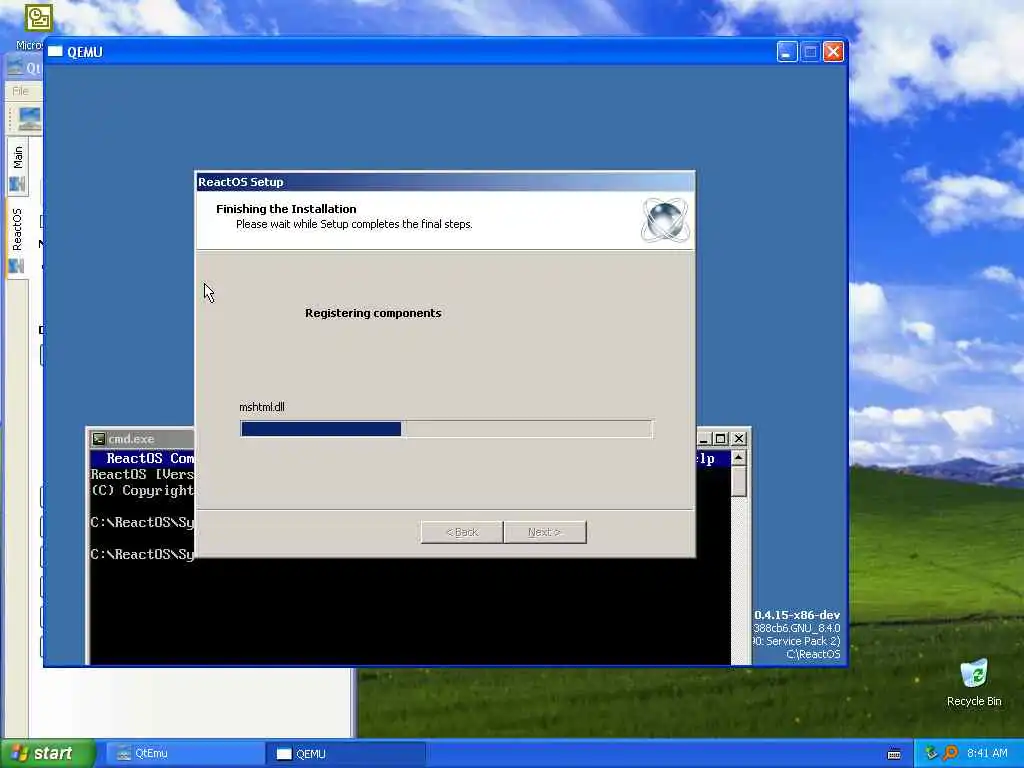Click the Safely Remove Hardware tray icon

(x=932, y=753)
